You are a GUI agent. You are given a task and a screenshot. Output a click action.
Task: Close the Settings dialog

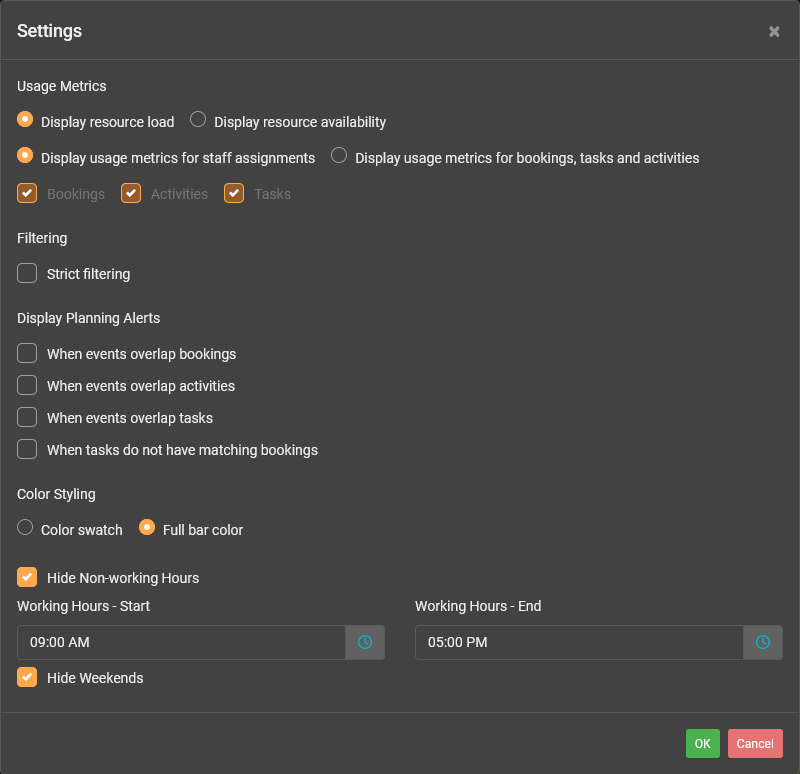[x=774, y=31]
